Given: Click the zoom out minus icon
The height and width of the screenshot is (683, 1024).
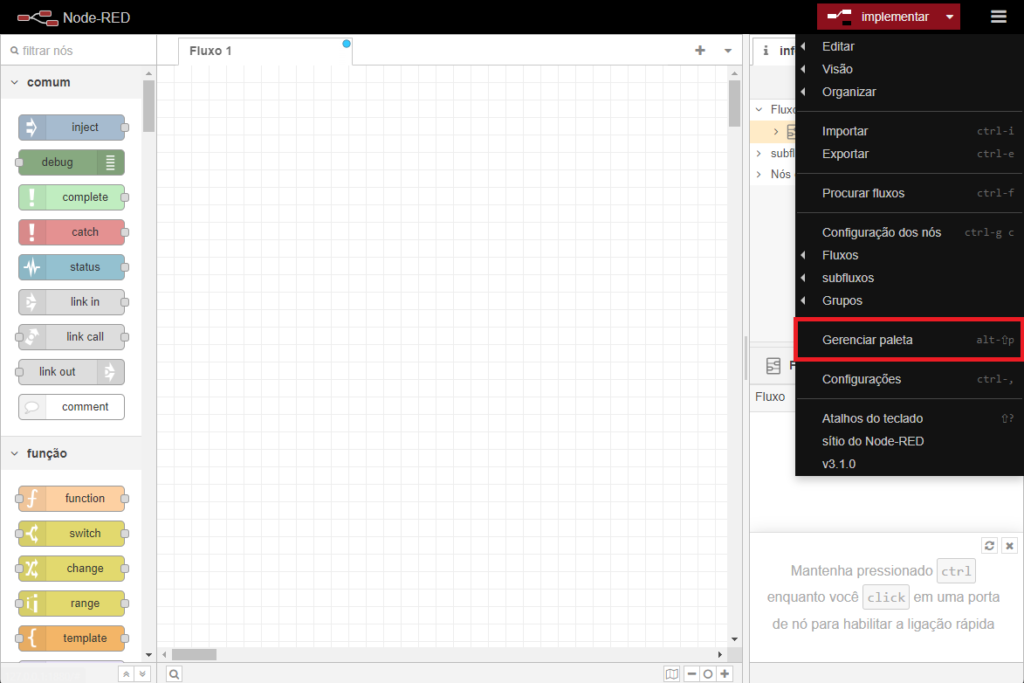Looking at the screenshot, I should point(691,674).
